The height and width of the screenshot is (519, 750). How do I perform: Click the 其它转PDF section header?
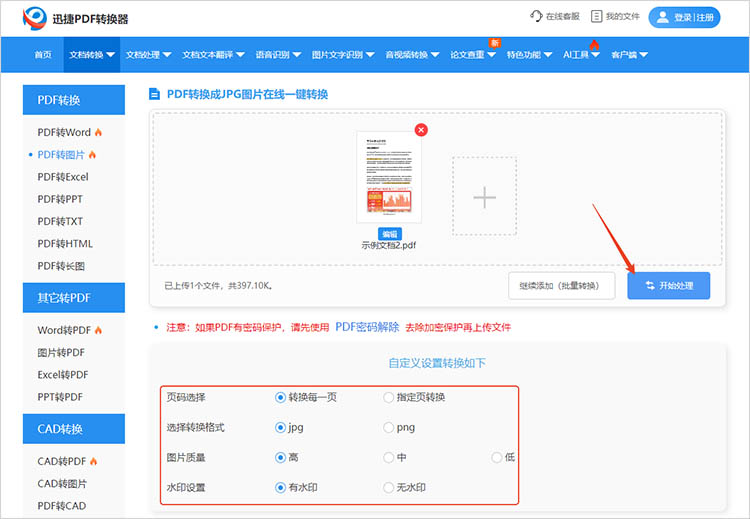[x=74, y=298]
